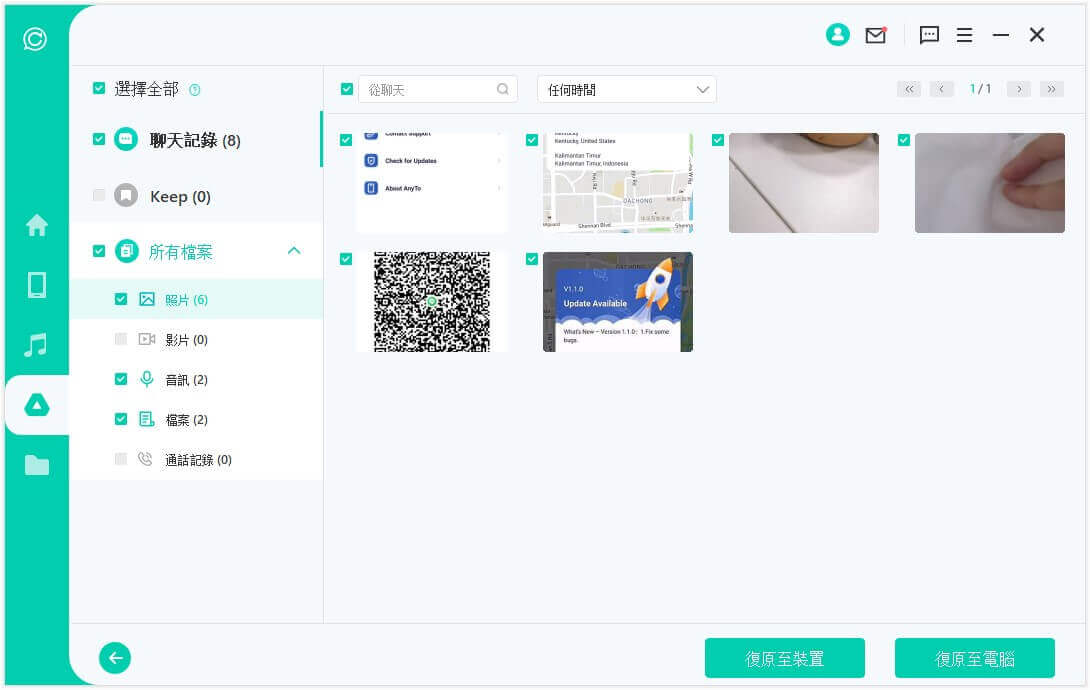The height and width of the screenshot is (690, 1090).
Task: Toggle the Keep (0) checkbox
Action: pyautogui.click(x=99, y=195)
